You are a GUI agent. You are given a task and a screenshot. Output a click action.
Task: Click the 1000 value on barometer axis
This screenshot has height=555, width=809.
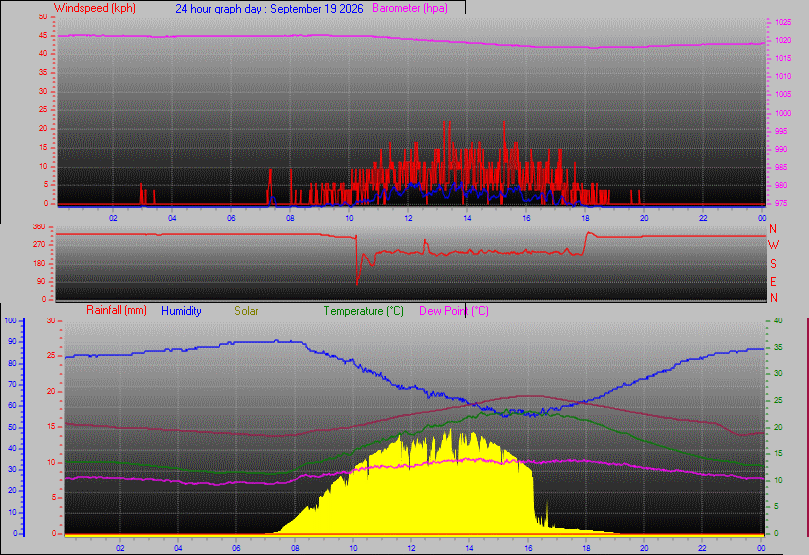[x=783, y=113]
